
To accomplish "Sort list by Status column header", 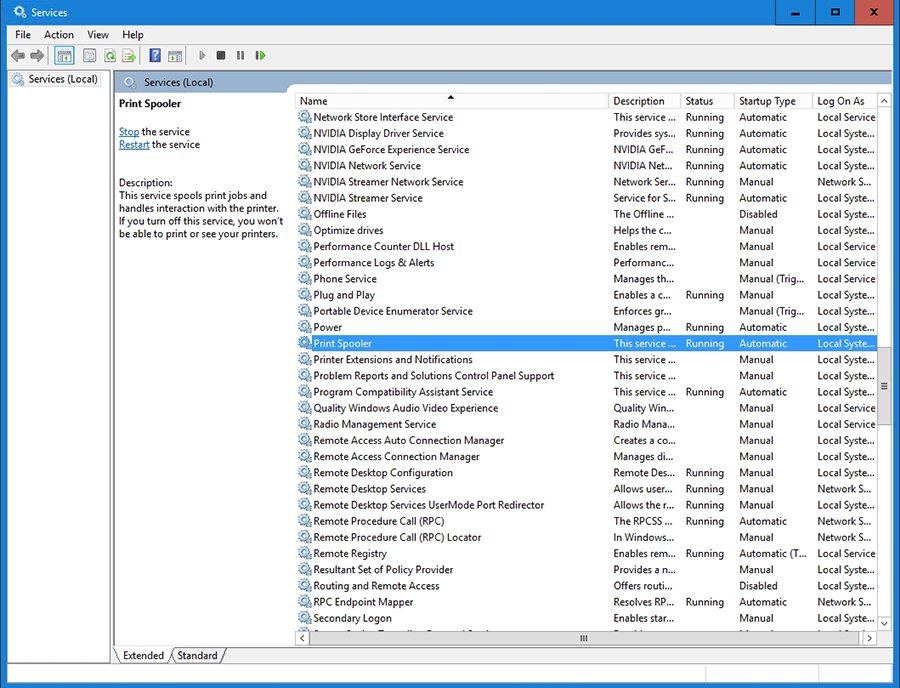I will [699, 101].
